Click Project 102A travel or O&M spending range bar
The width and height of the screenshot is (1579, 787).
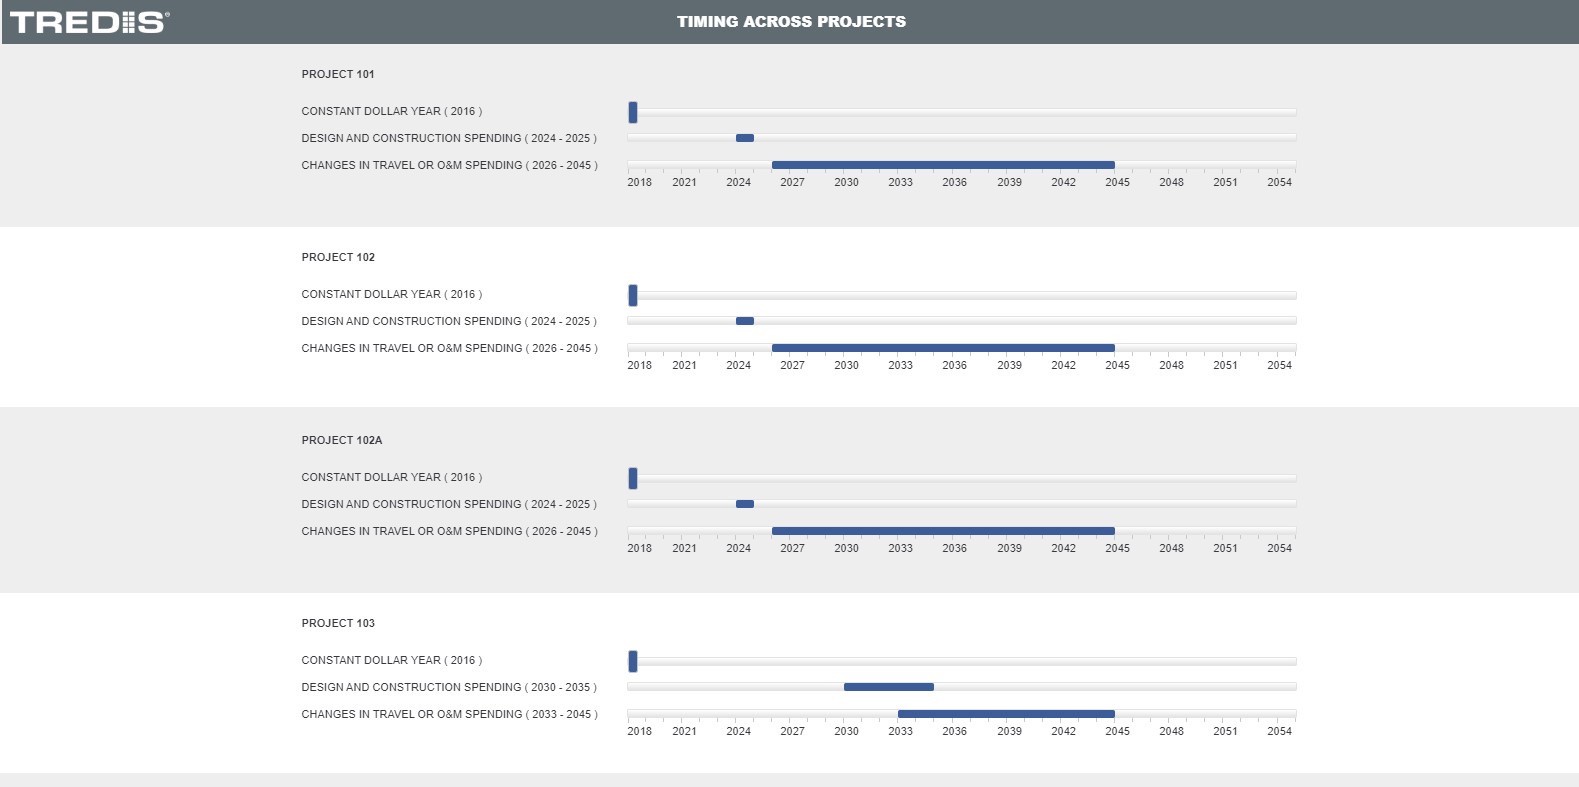tap(942, 531)
